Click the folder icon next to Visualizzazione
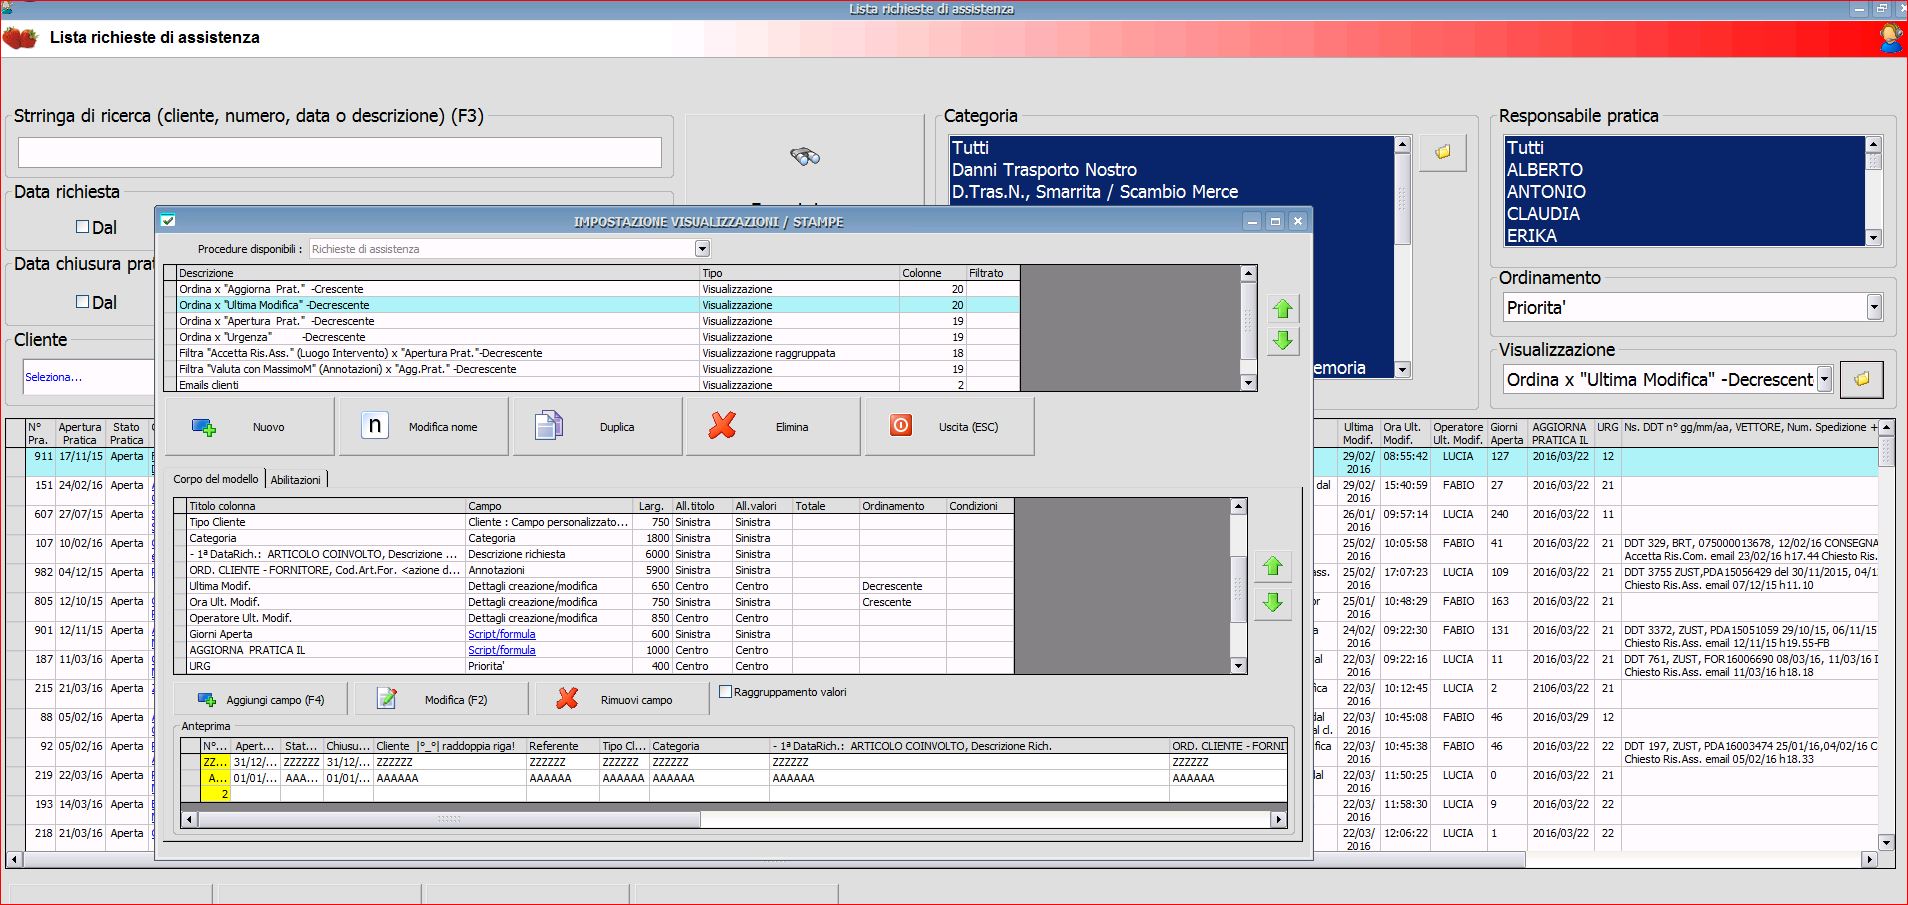 pos(1861,380)
